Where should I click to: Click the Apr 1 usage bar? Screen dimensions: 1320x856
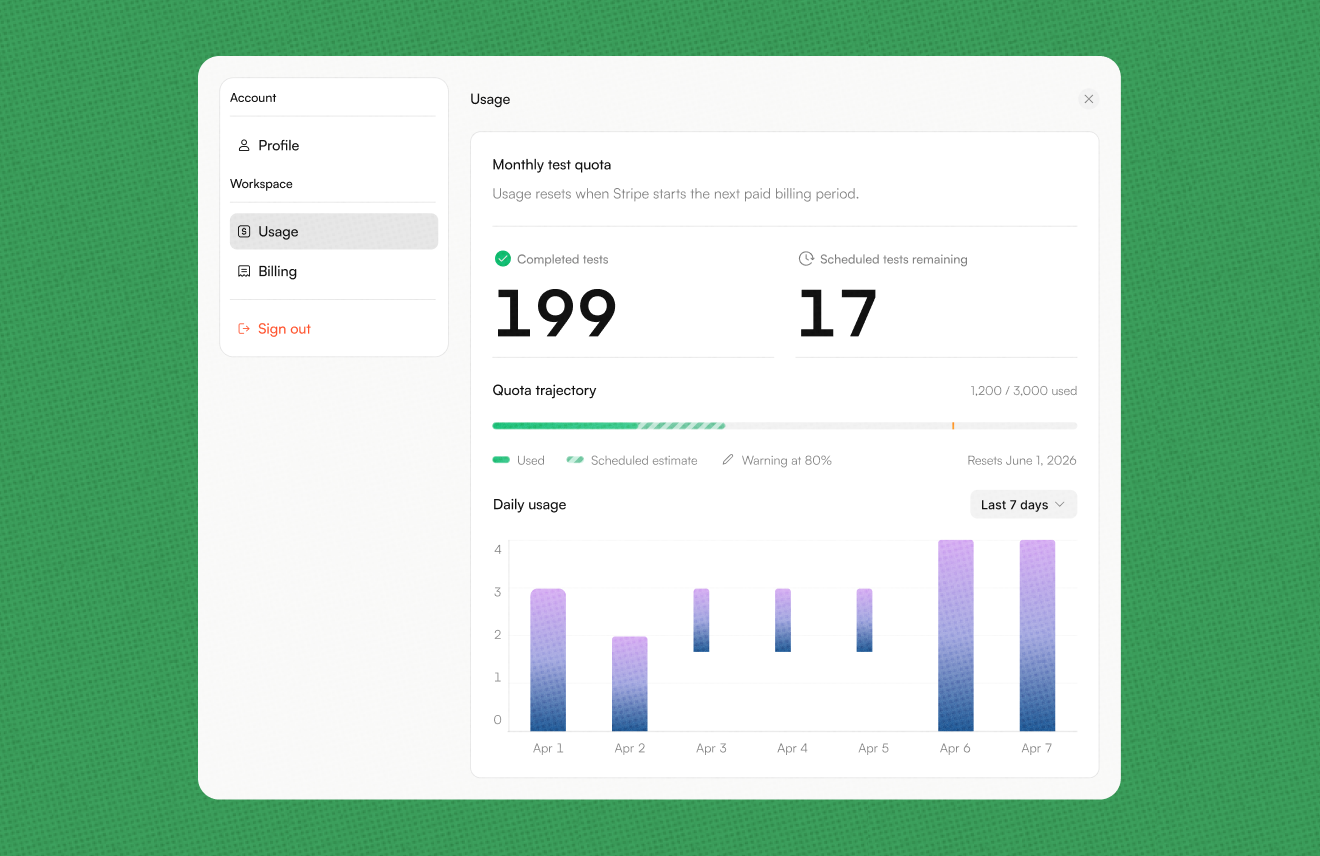548,660
